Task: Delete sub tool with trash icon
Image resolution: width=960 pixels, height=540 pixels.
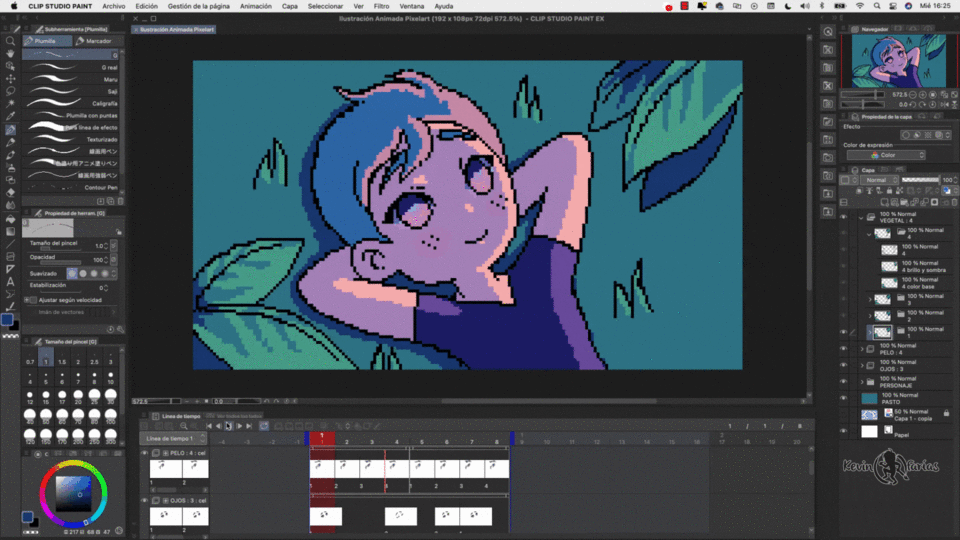Action: coord(121,201)
